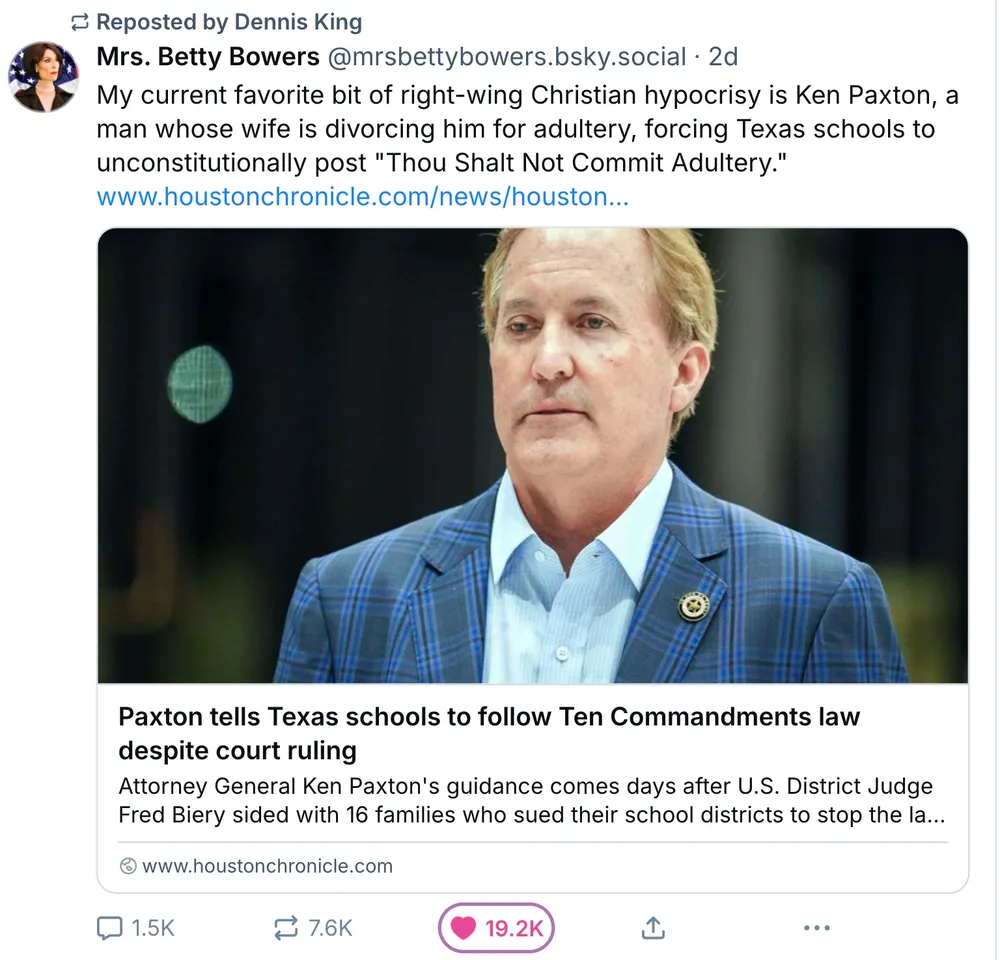Click the "2d" post timestamp
1000x960 pixels.
(x=723, y=57)
